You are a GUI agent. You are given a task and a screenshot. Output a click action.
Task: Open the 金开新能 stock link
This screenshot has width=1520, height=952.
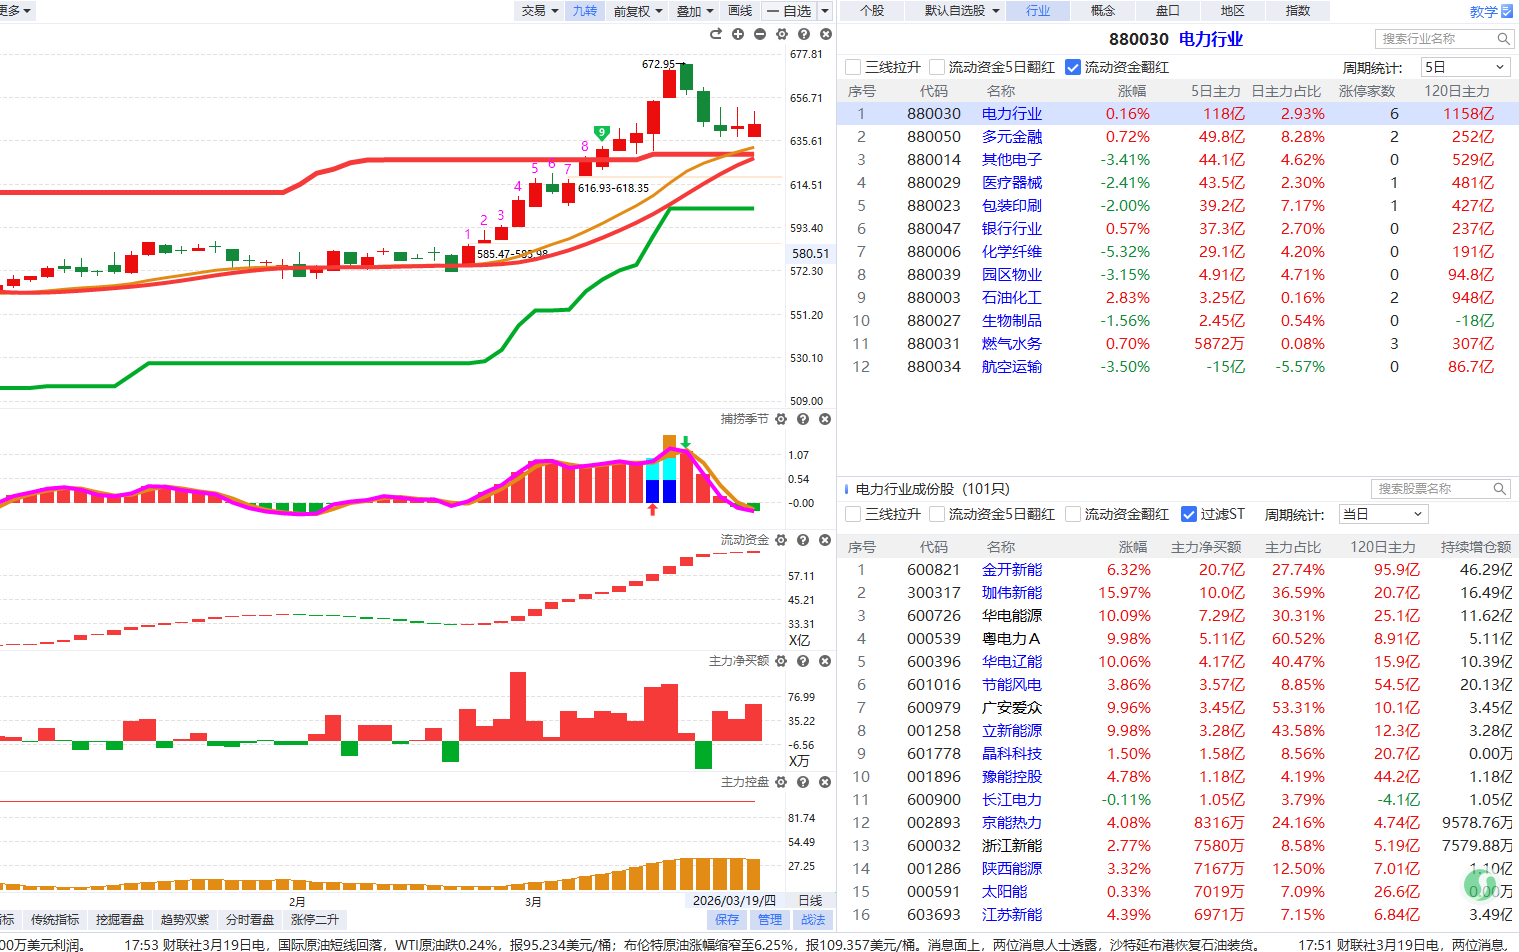coord(1011,569)
